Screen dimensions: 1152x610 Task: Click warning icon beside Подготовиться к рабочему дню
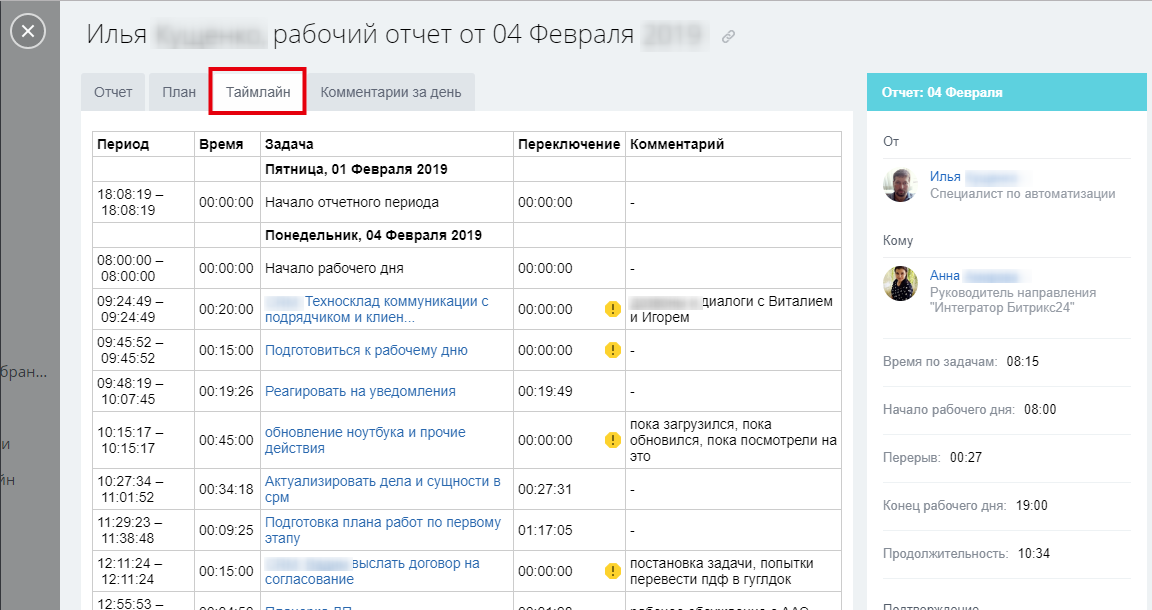(x=613, y=350)
